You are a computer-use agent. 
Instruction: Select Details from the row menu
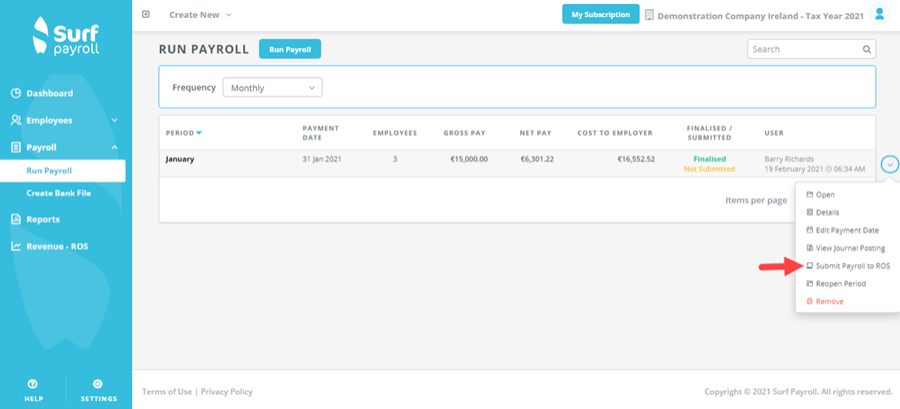tap(828, 212)
